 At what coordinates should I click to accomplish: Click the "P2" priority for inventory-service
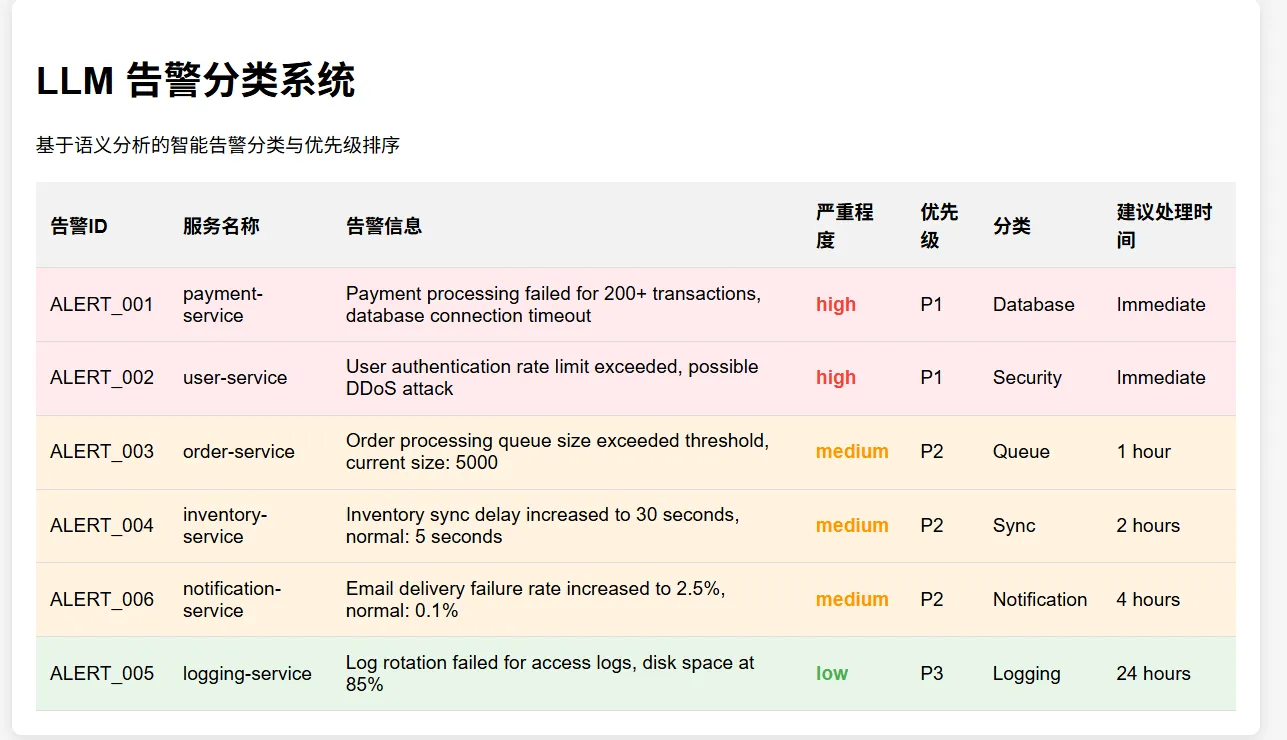click(x=932, y=526)
